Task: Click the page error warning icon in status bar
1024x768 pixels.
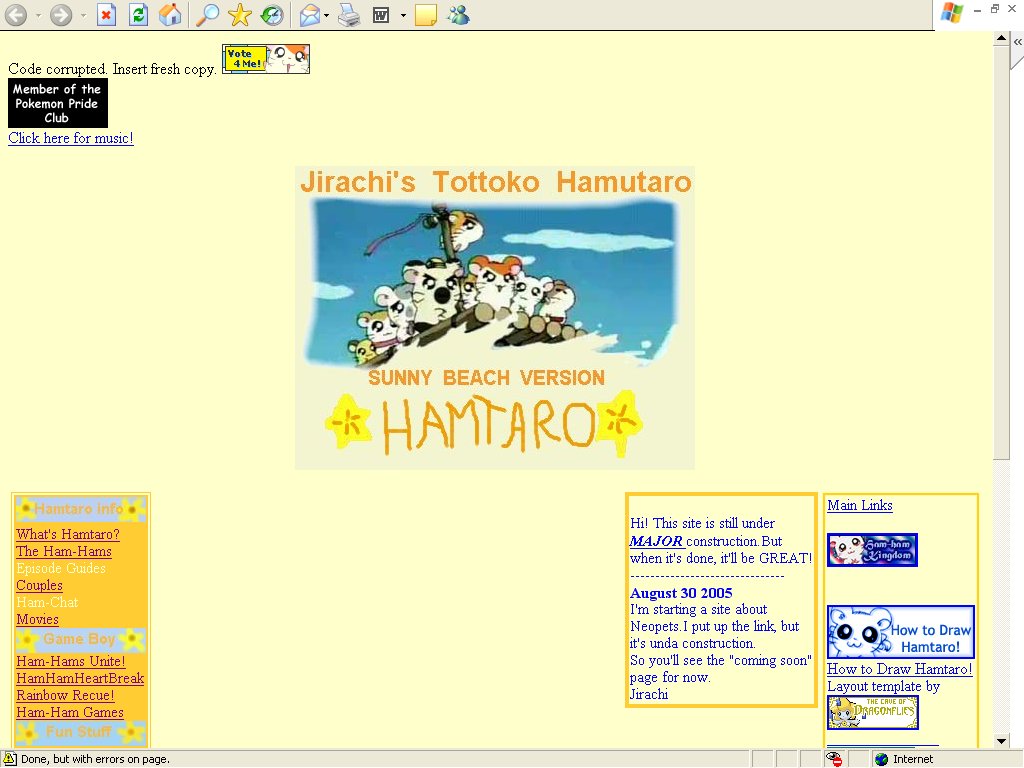Action: click(10, 759)
